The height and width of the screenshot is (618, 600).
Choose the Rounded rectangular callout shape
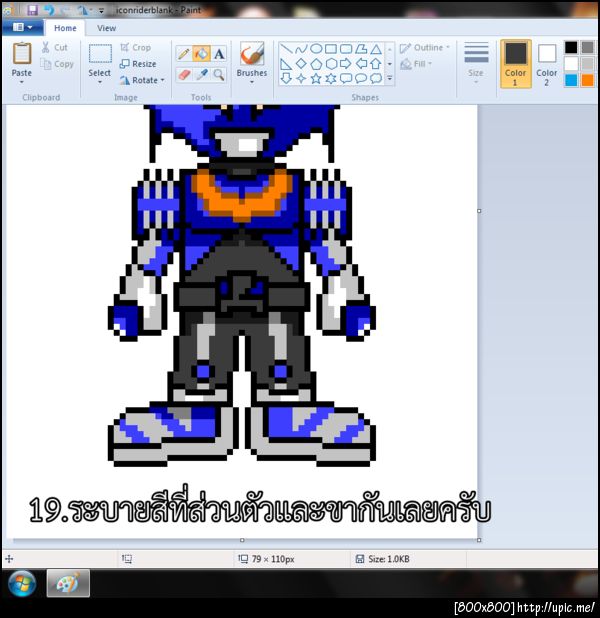pyautogui.click(x=346, y=78)
